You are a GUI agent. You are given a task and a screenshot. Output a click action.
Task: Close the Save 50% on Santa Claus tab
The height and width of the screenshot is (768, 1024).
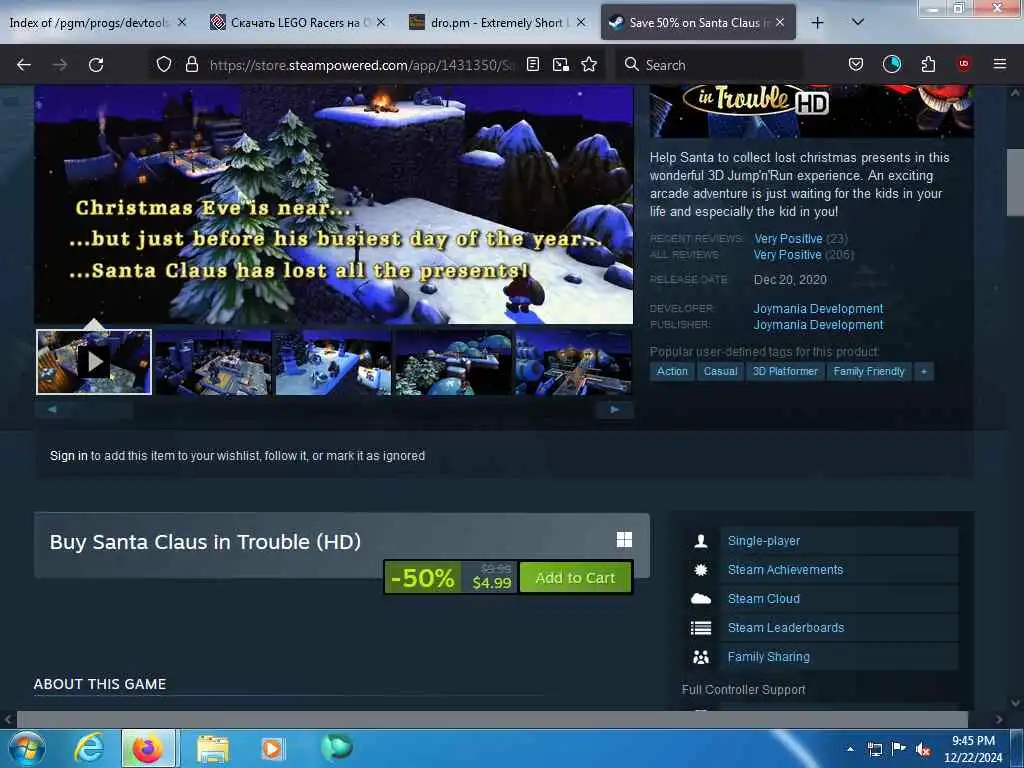780,22
